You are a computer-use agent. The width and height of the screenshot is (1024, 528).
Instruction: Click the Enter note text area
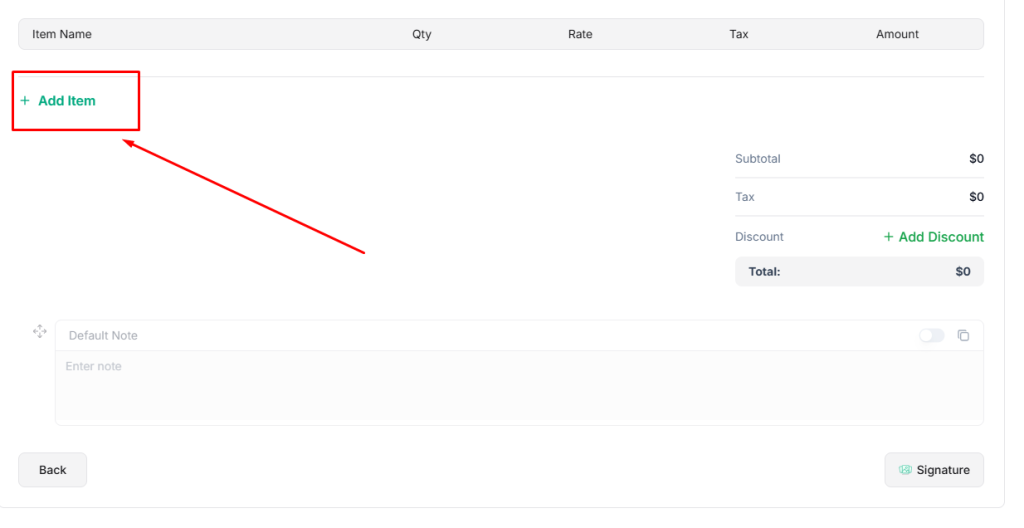tap(518, 386)
